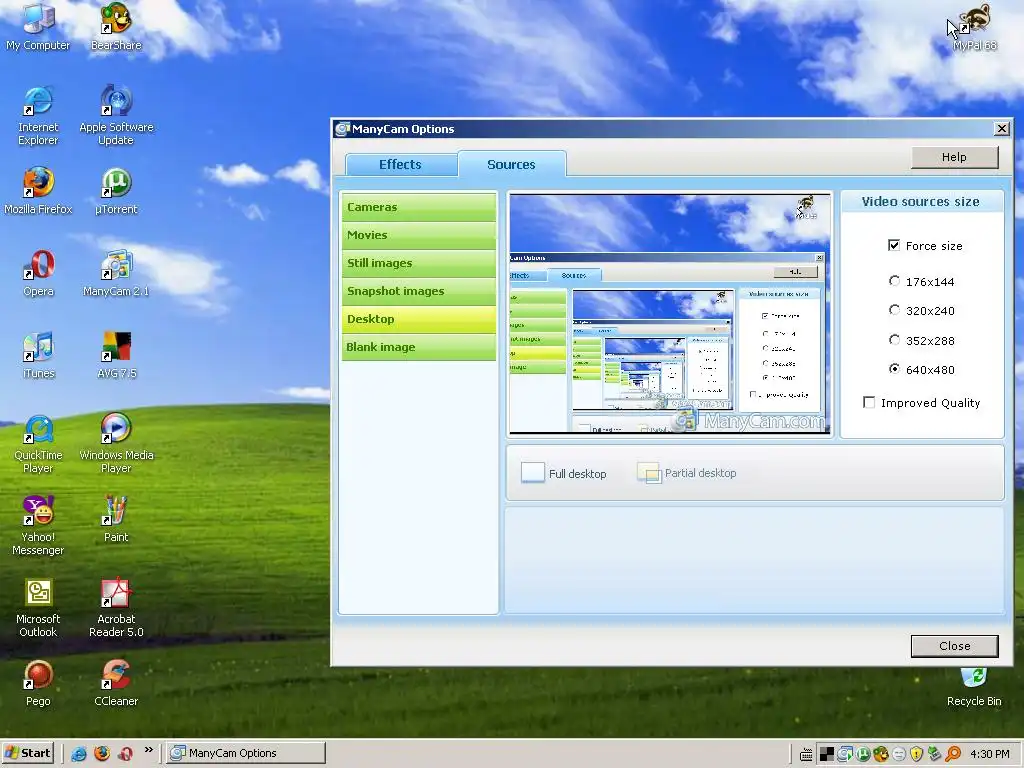Click the Help button

(954, 157)
